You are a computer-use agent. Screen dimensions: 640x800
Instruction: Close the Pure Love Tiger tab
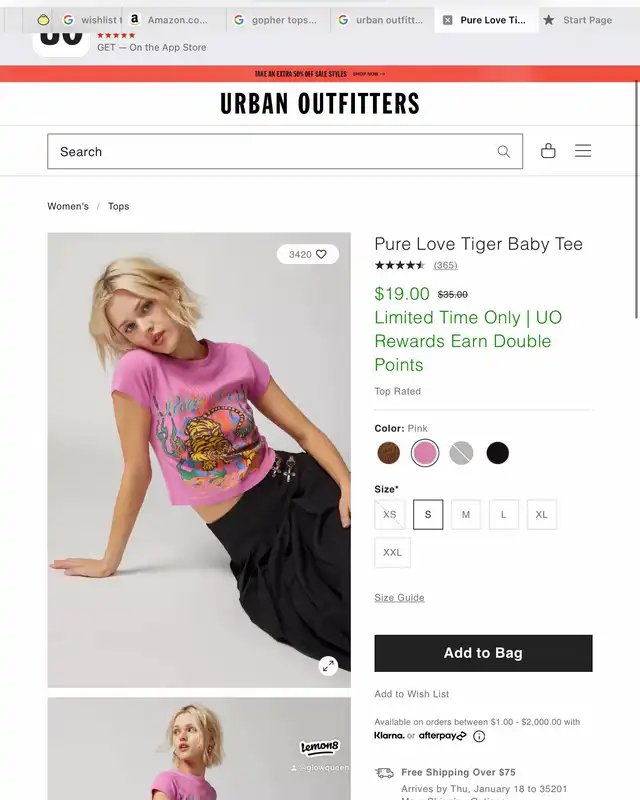448,20
